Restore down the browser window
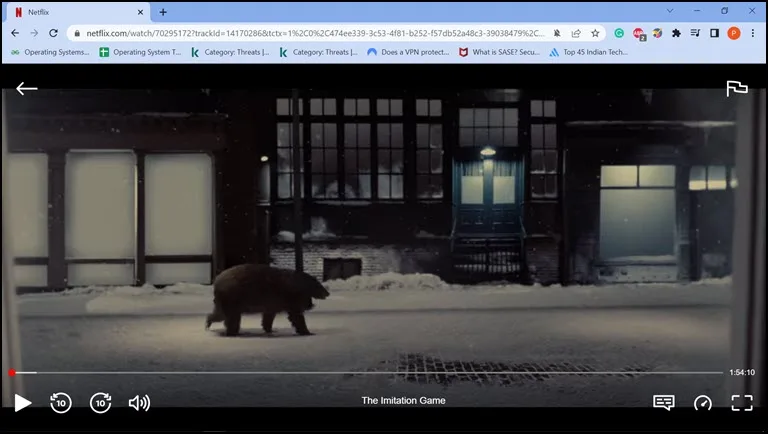 (724, 11)
